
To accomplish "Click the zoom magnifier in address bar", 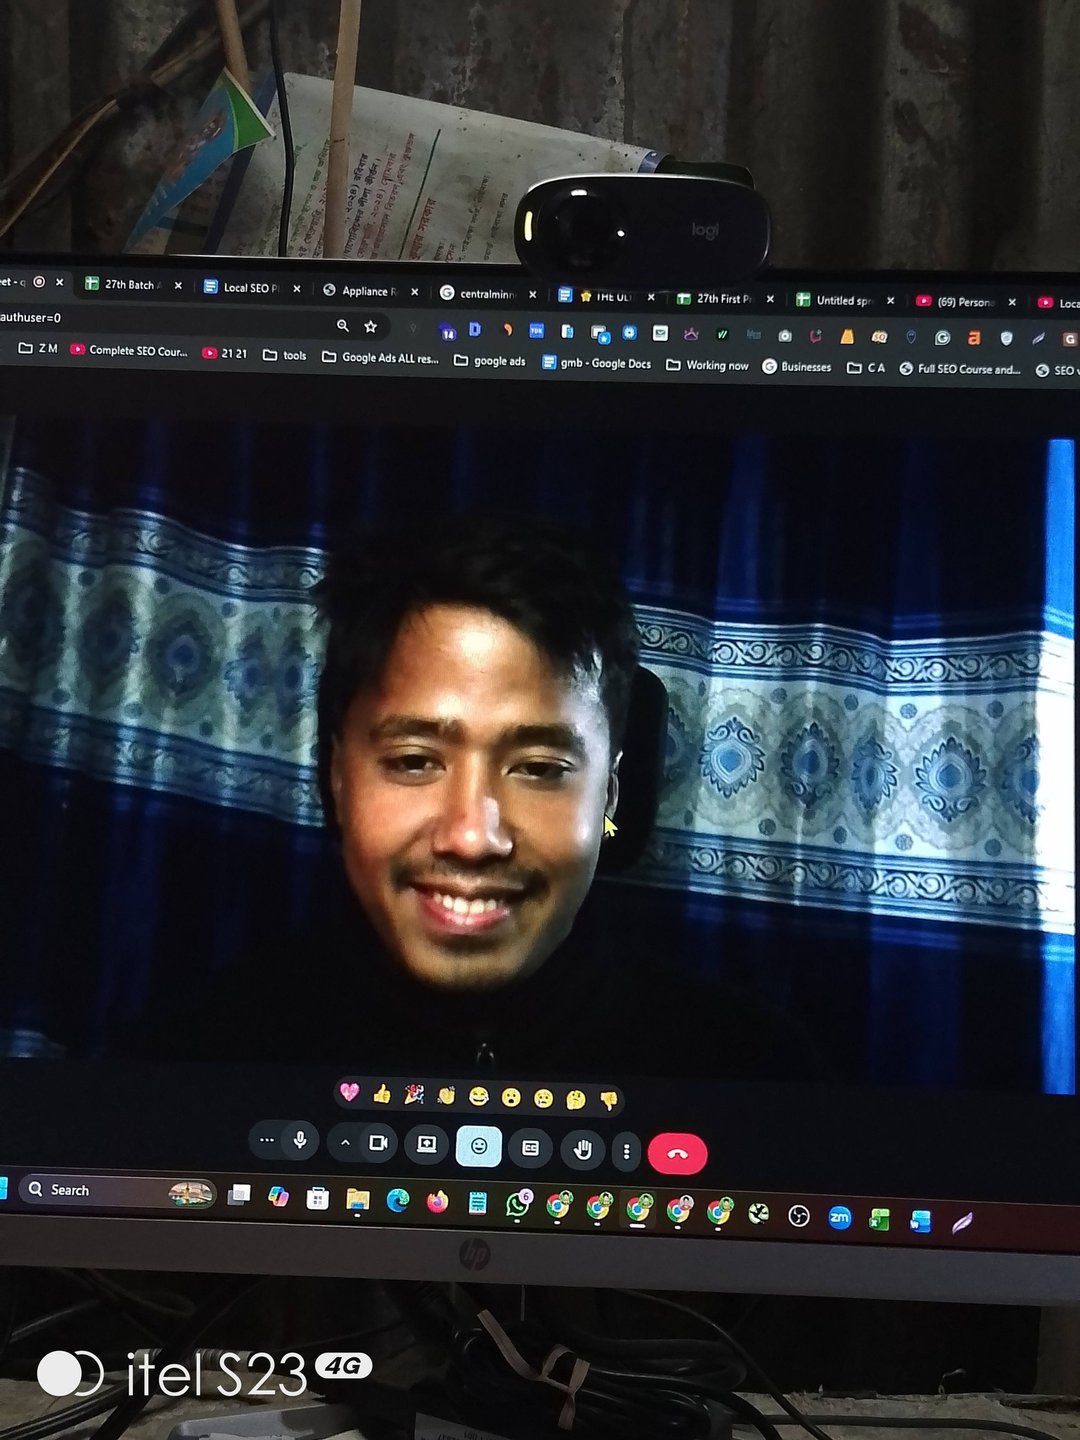I will [343, 325].
